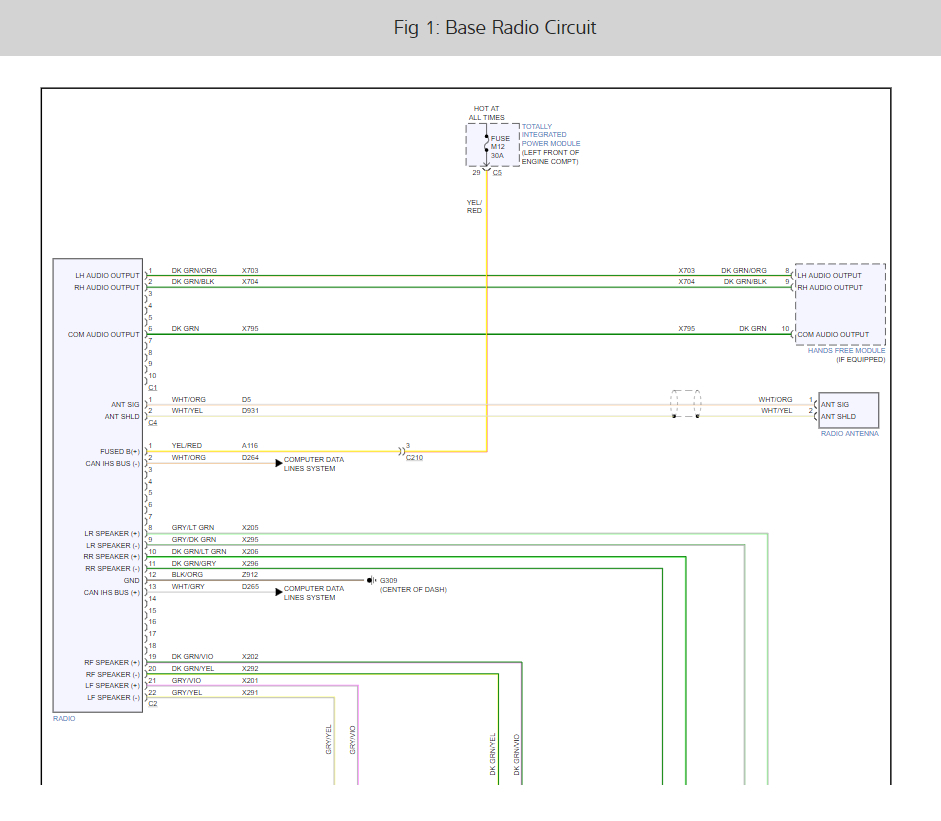Click the arrow next to wire D265
Image resolution: width=941 pixels, height=821 pixels.
(x=278, y=592)
